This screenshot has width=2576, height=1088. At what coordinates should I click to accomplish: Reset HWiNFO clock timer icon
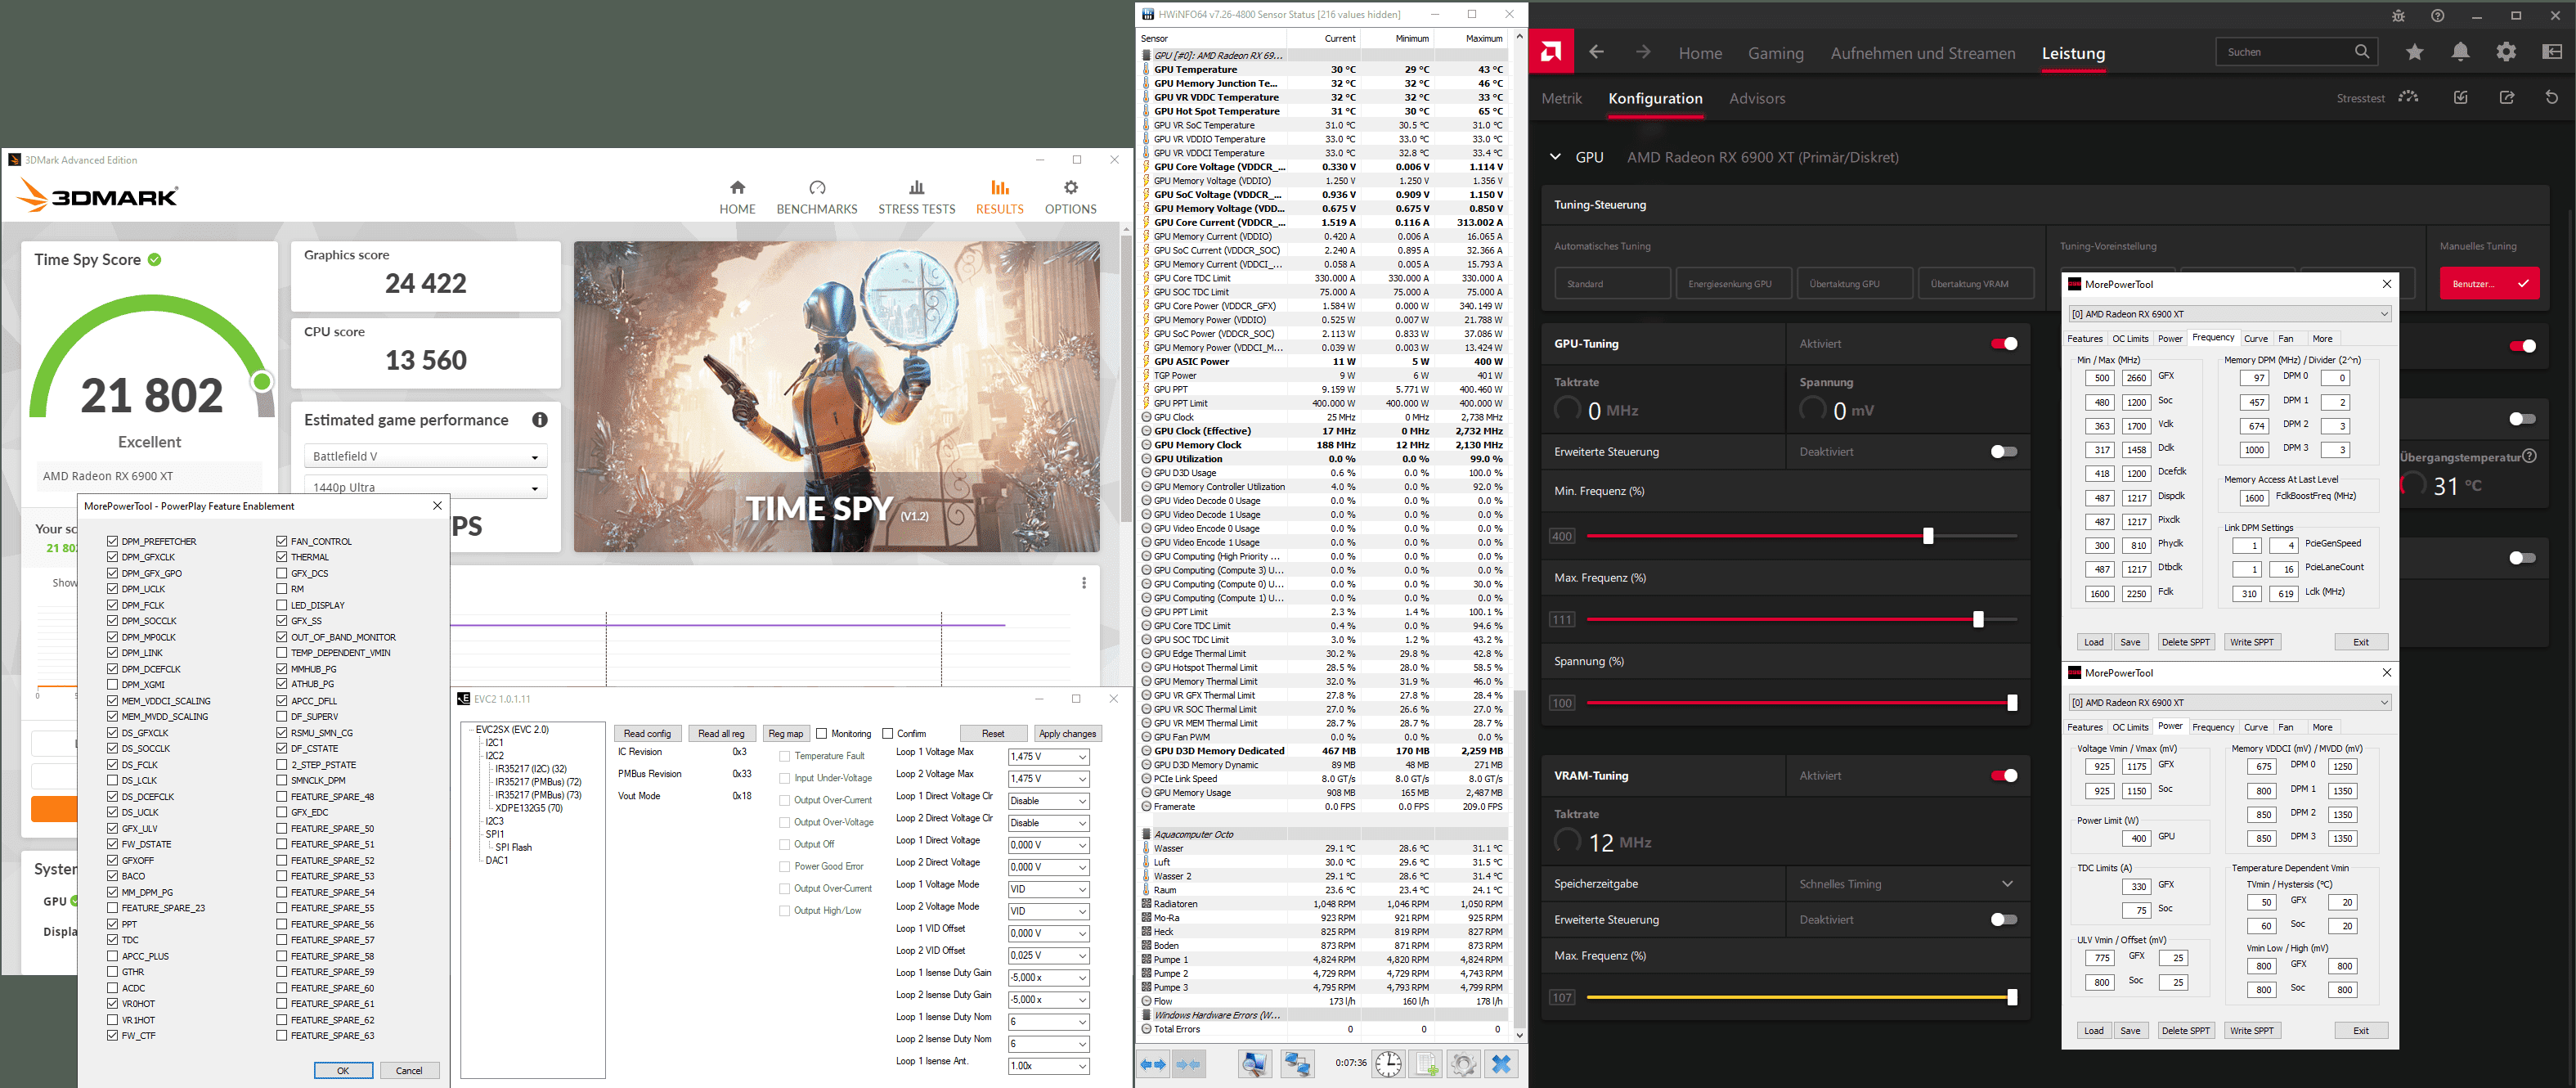coord(1388,1064)
